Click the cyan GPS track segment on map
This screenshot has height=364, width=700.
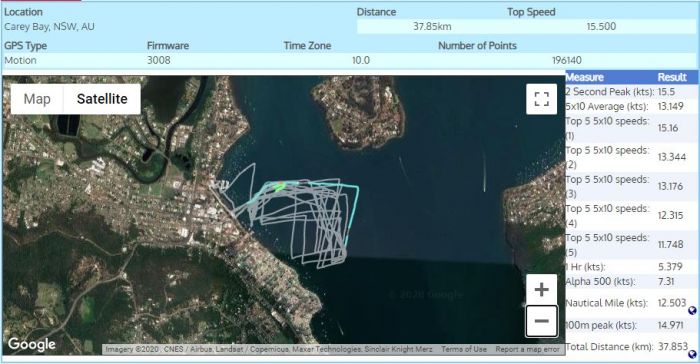354,209
